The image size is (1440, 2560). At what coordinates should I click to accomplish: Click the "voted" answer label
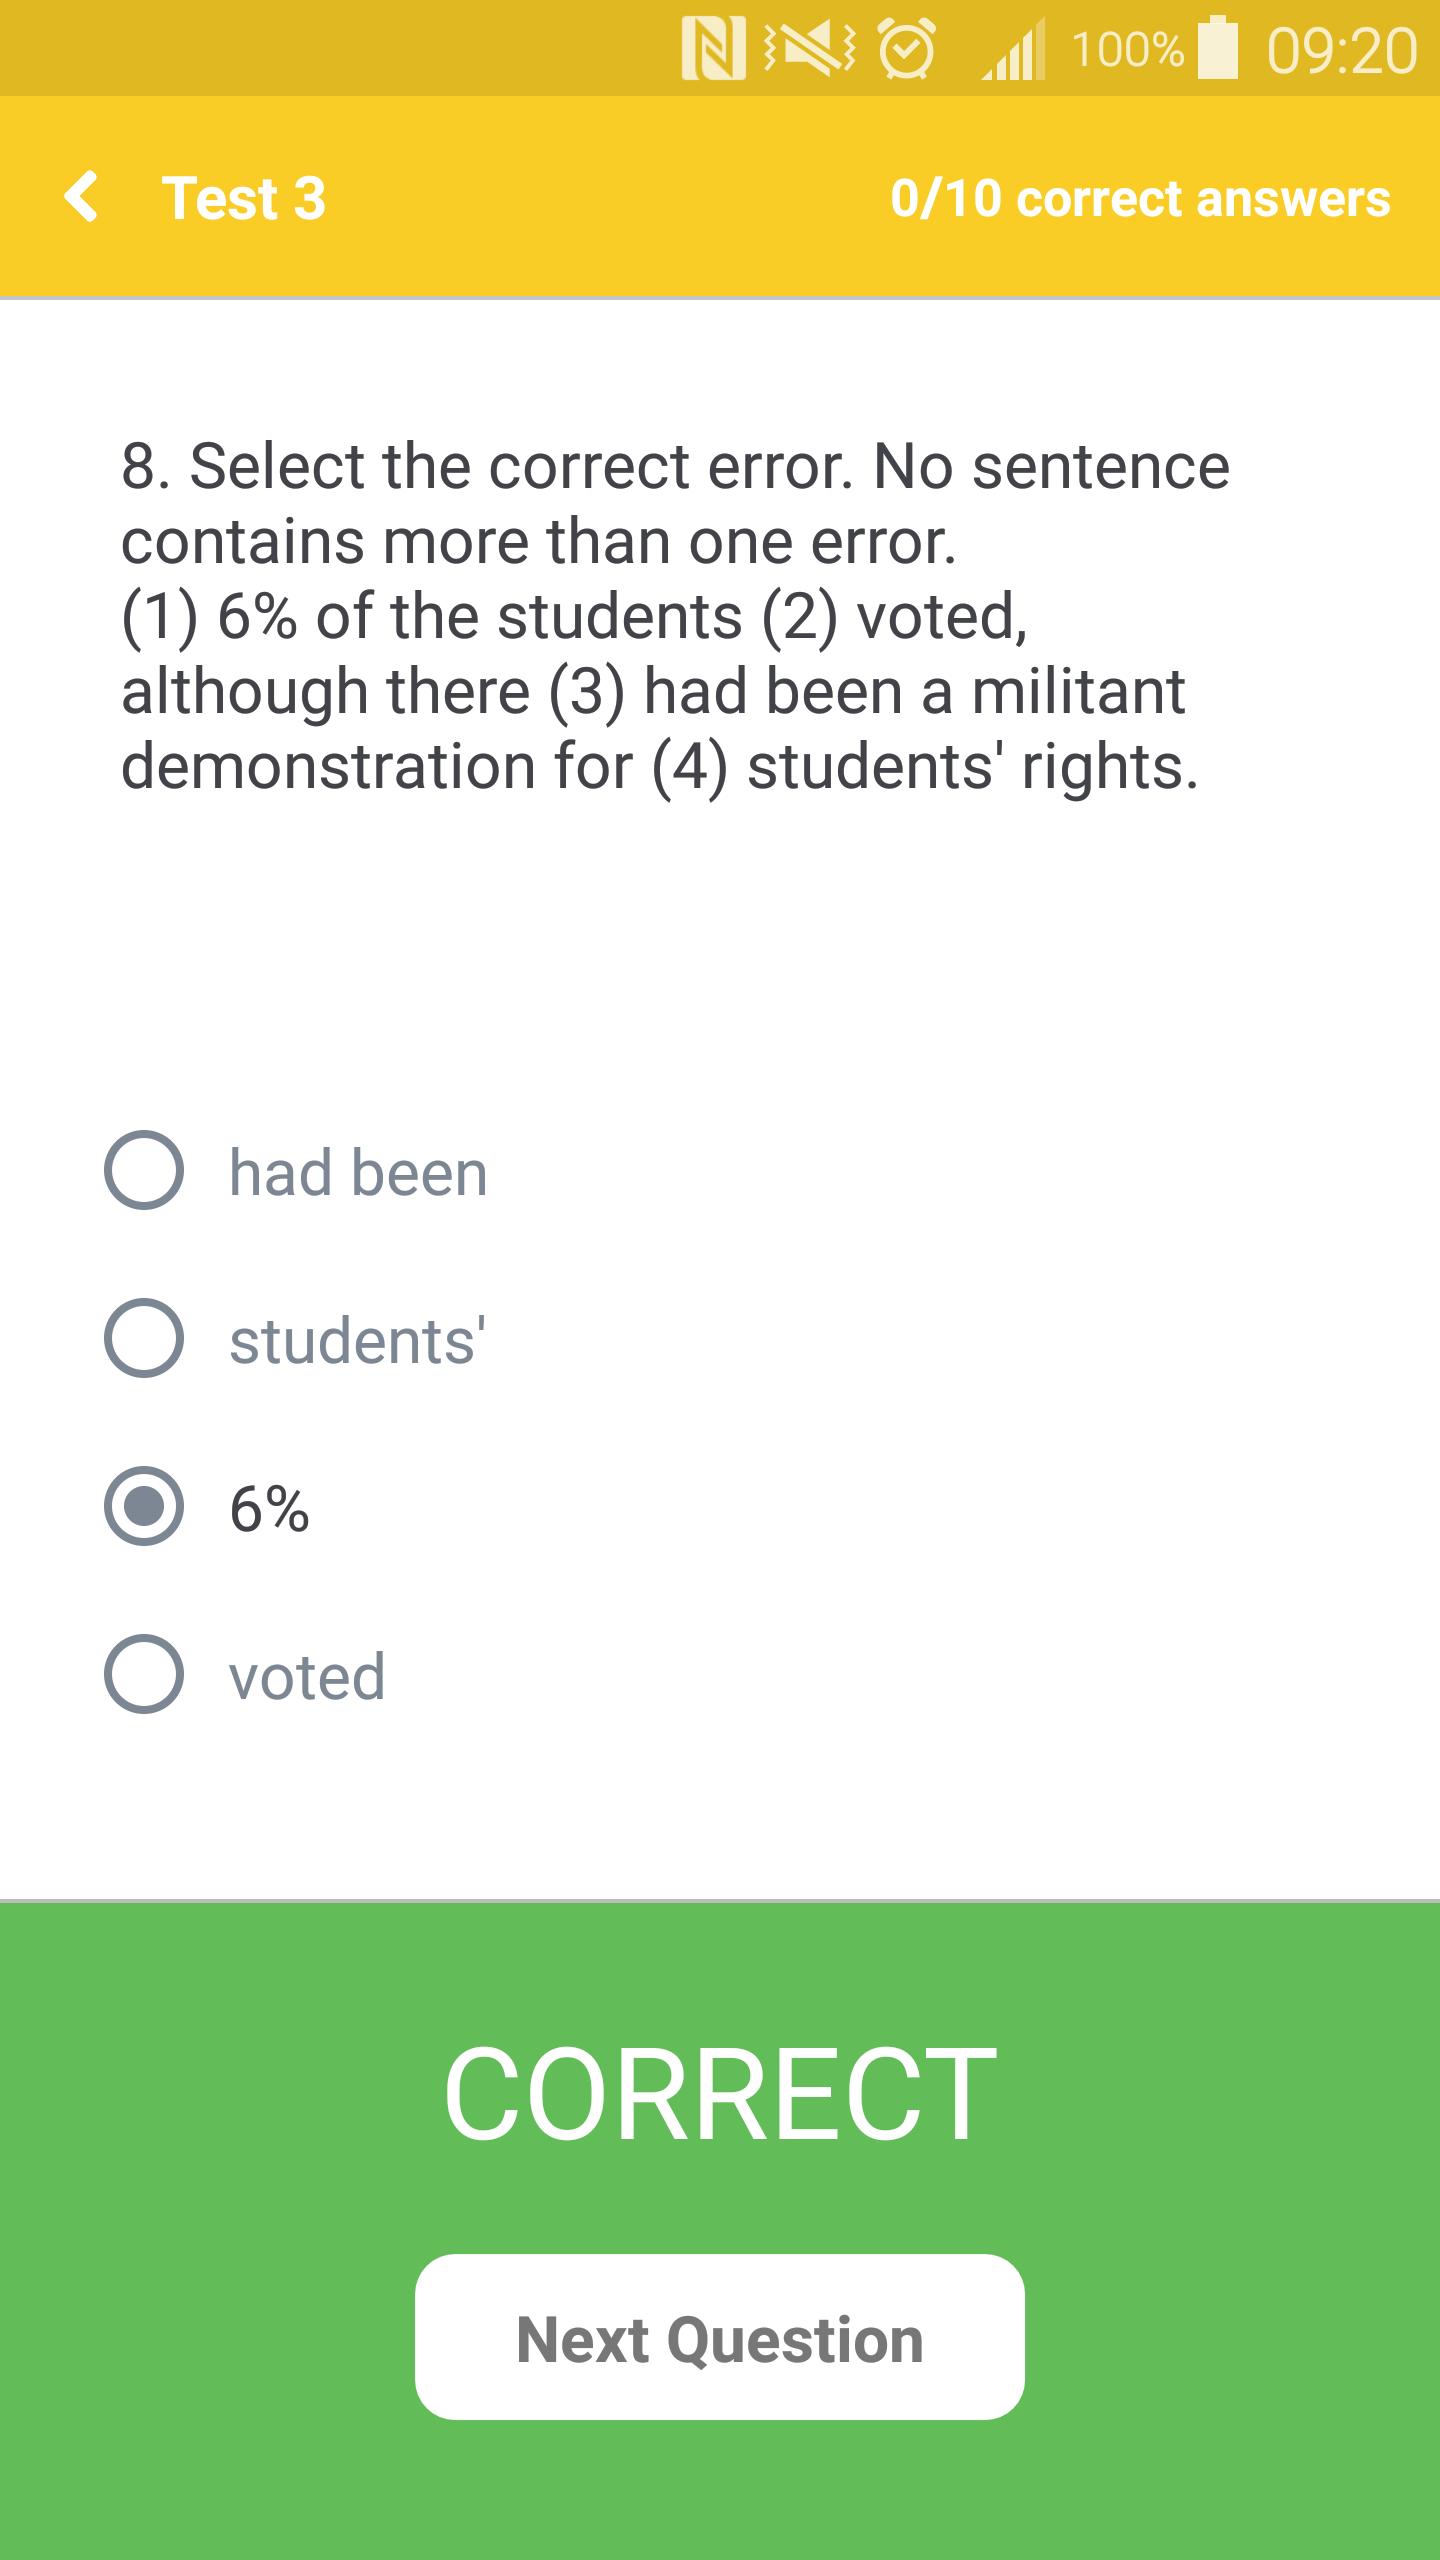307,1676
